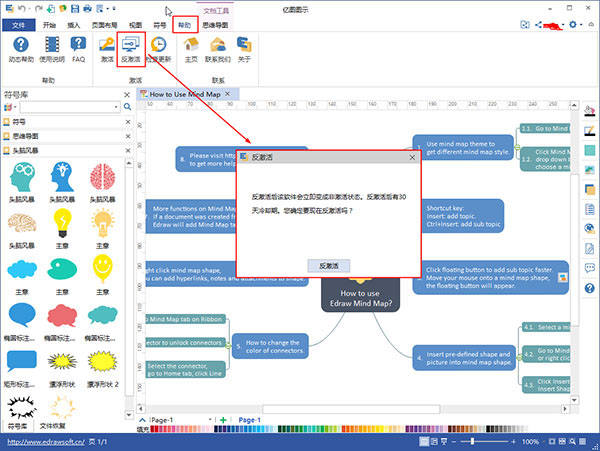Image resolution: width=600 pixels, height=451 pixels.
Task: Pick a red swatch in the fill palette
Action: coord(154,430)
